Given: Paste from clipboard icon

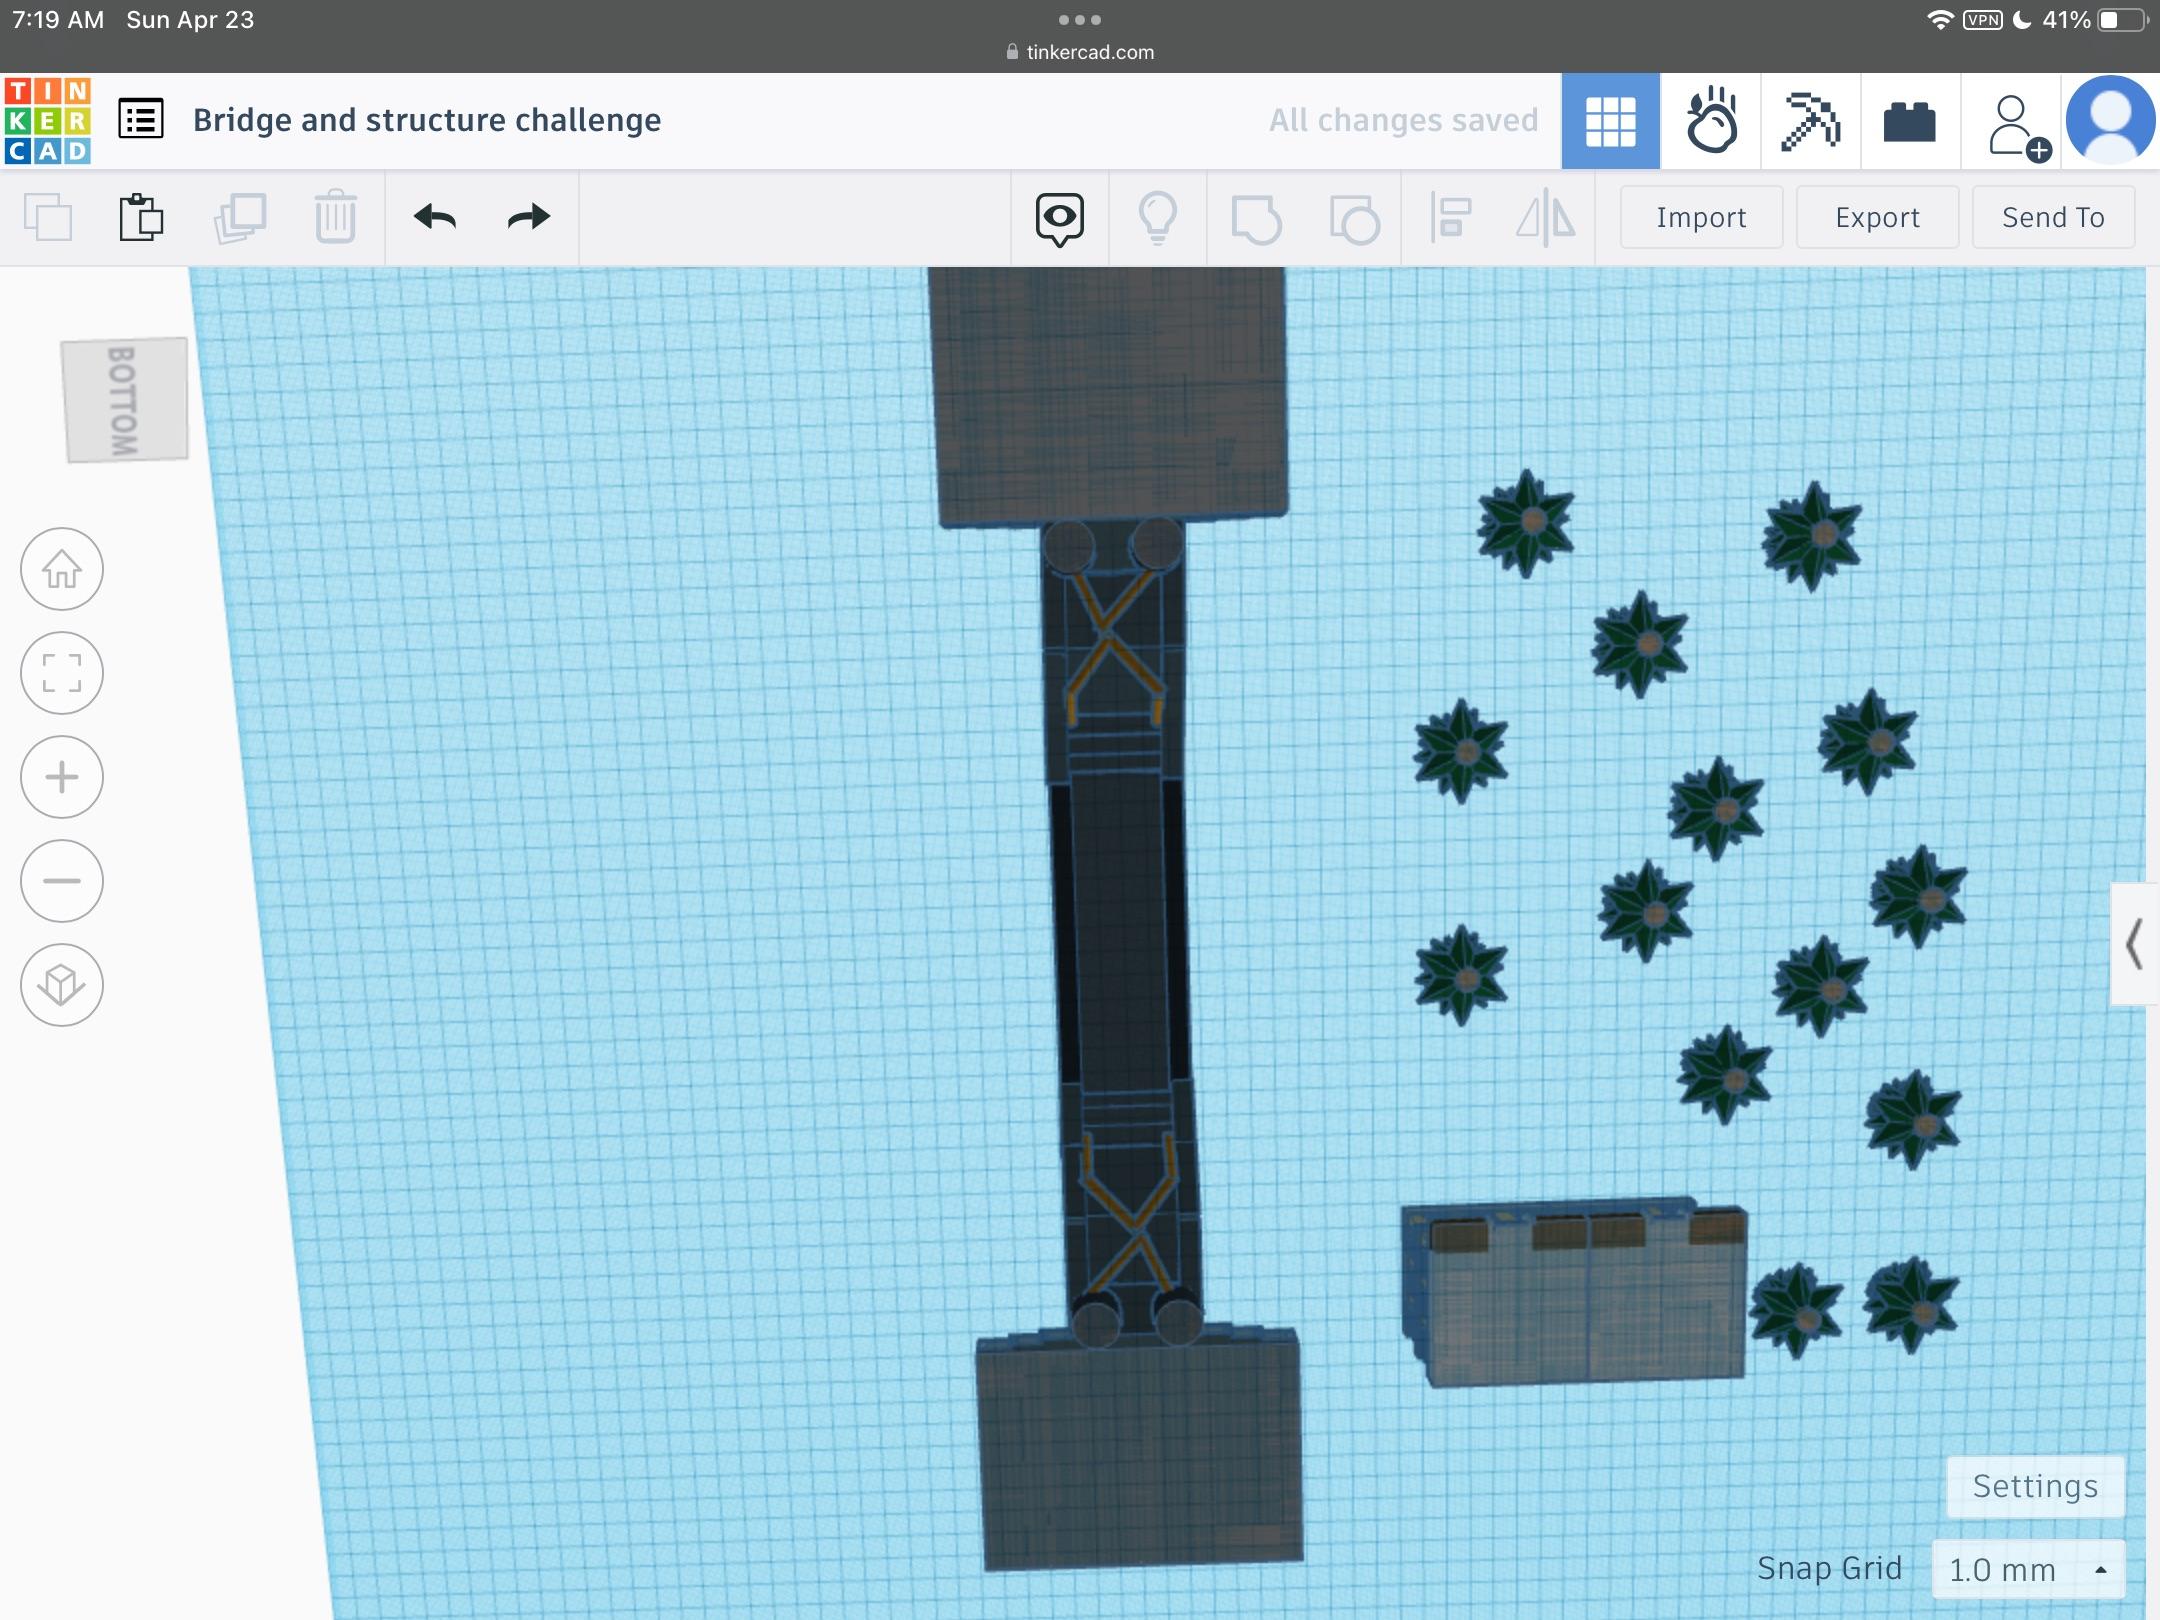Looking at the screenshot, I should [x=141, y=217].
